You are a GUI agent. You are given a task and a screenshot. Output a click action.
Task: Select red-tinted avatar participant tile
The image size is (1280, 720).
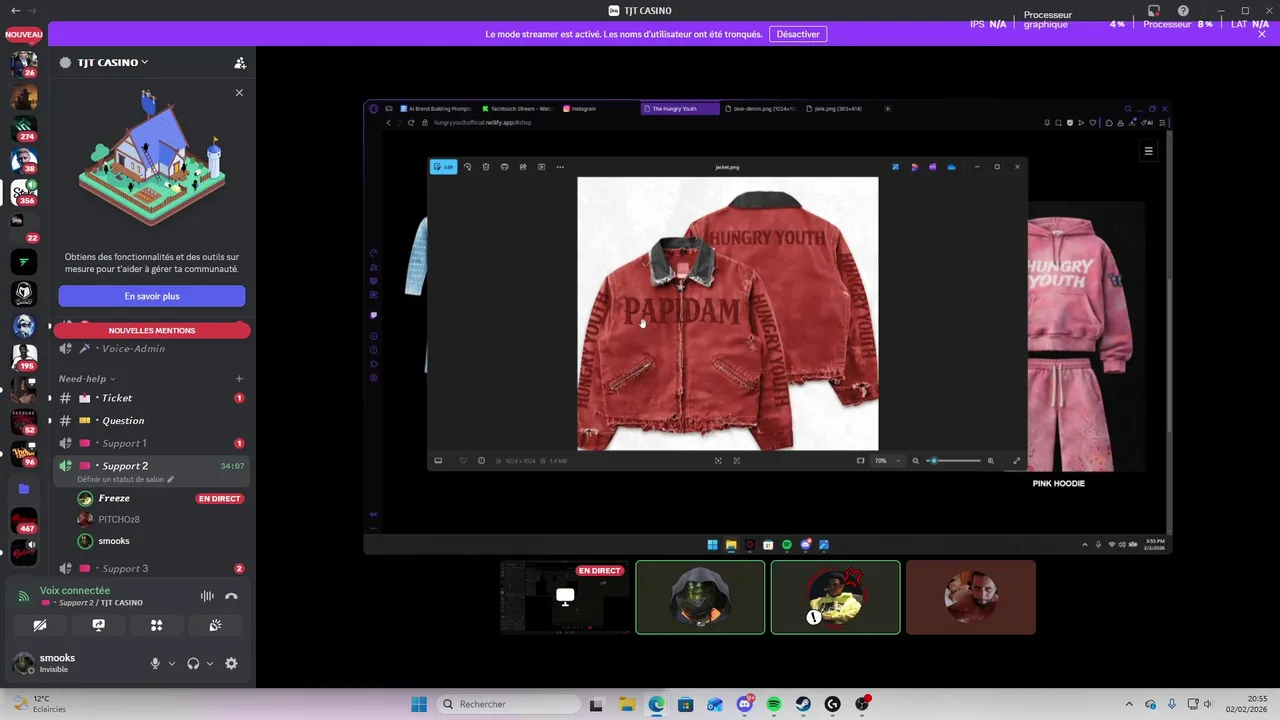(x=971, y=597)
